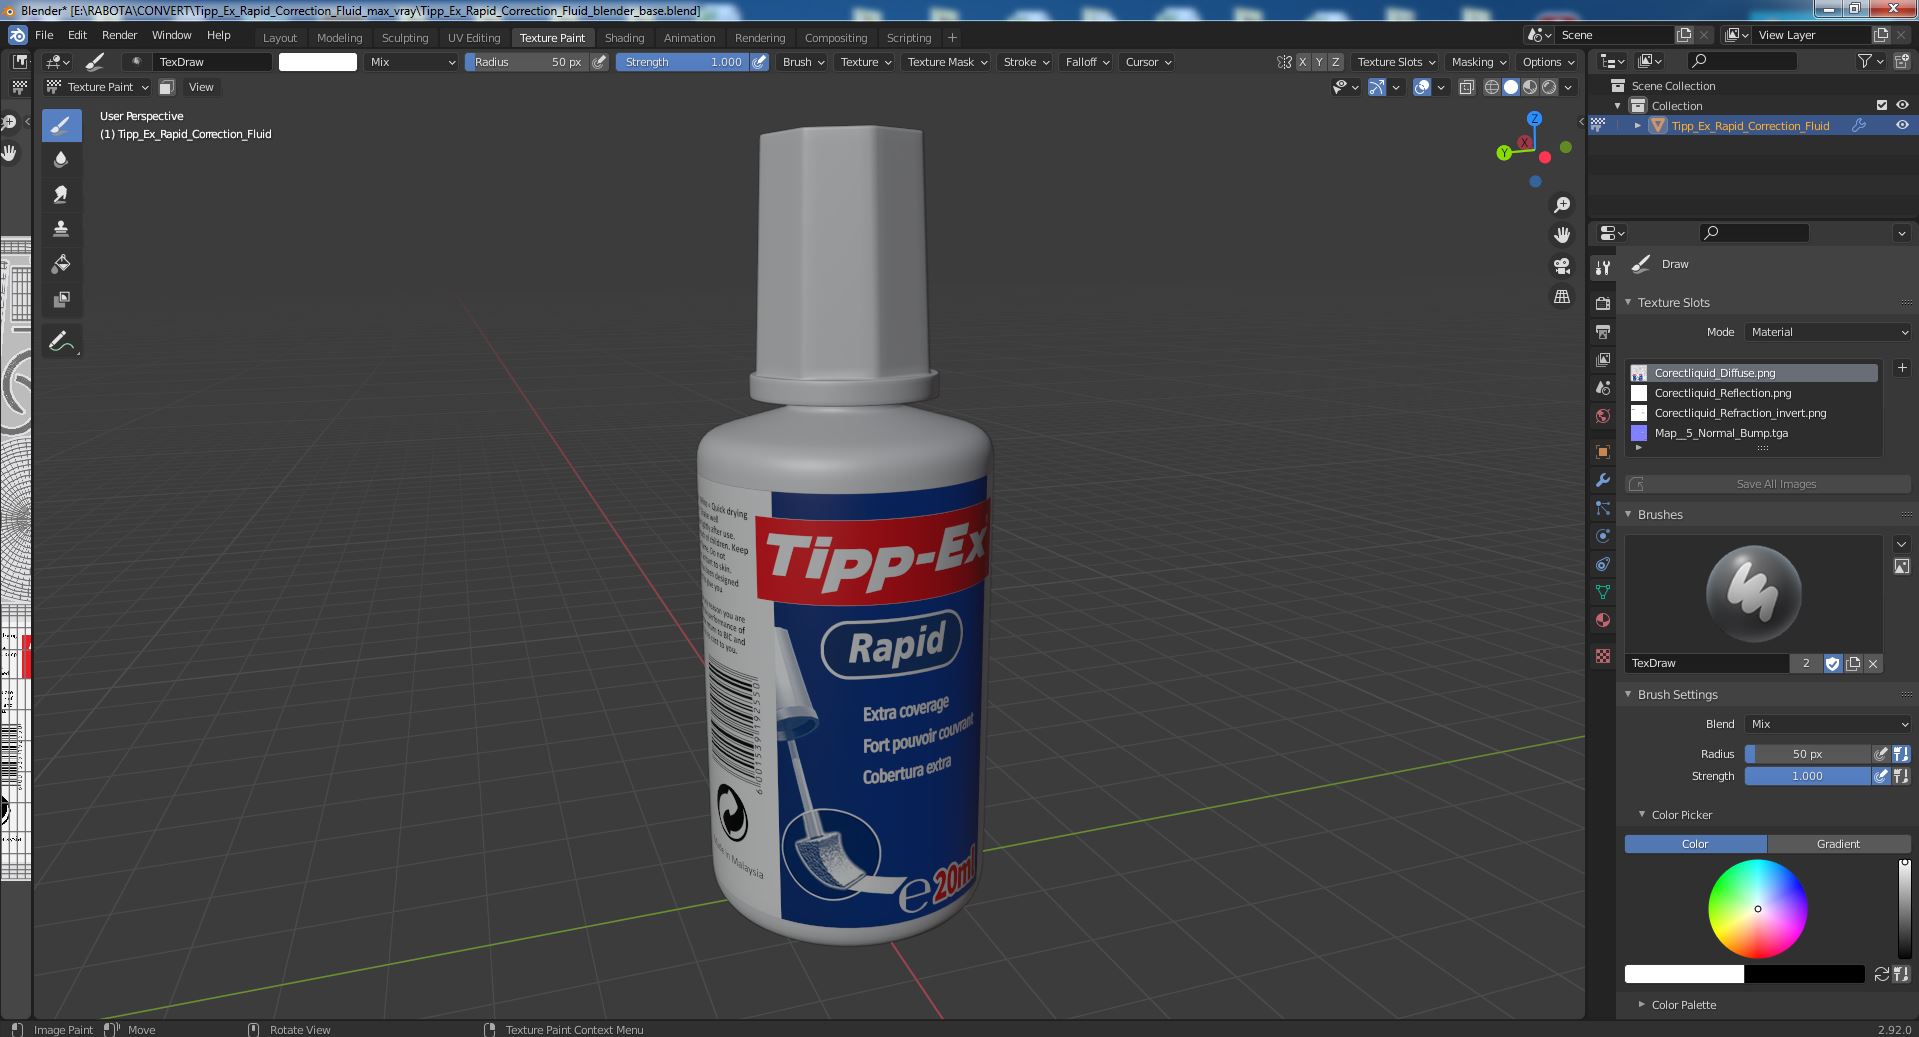Select the Color mode button

click(x=1695, y=844)
